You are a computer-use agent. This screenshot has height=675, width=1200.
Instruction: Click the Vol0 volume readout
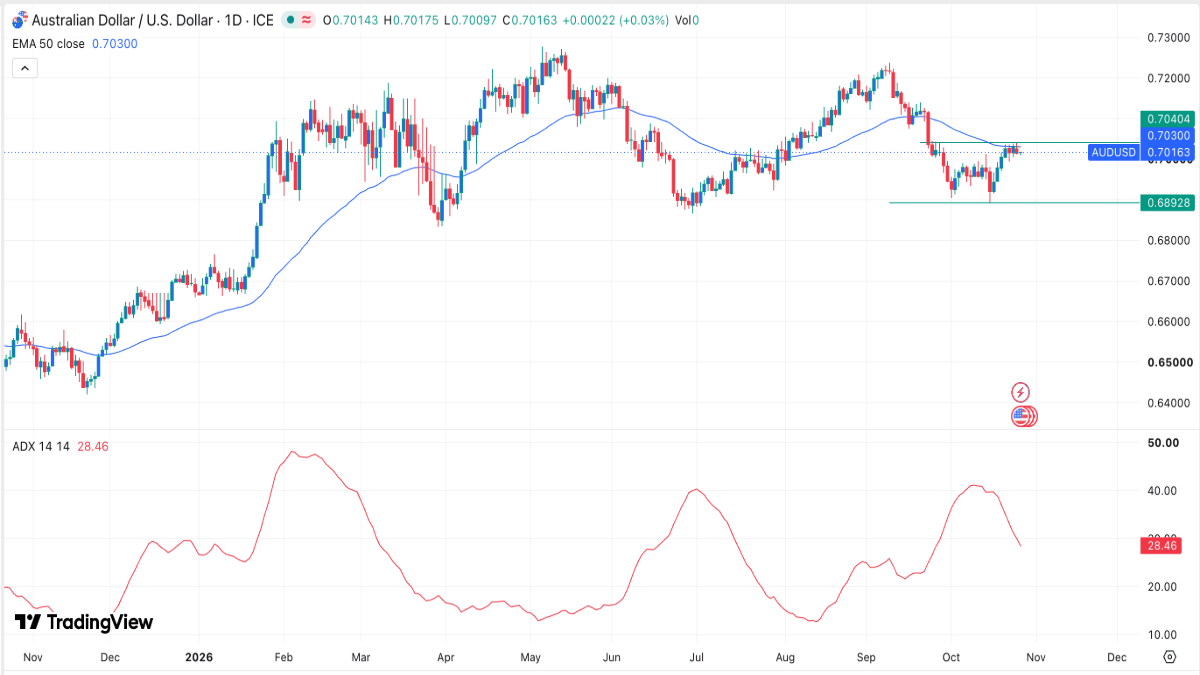coord(686,20)
